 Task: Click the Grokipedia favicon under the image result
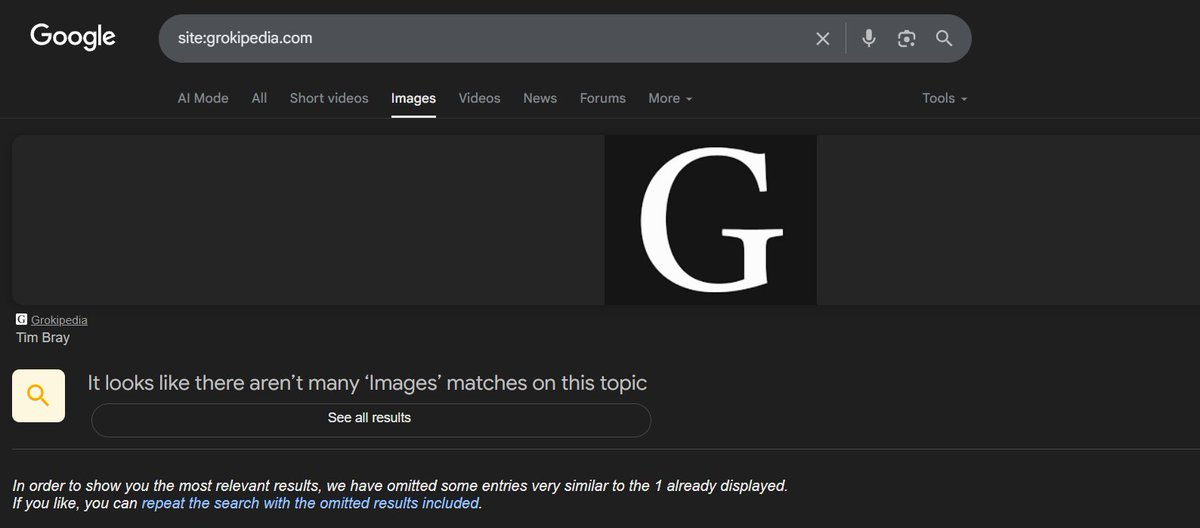pos(21,320)
